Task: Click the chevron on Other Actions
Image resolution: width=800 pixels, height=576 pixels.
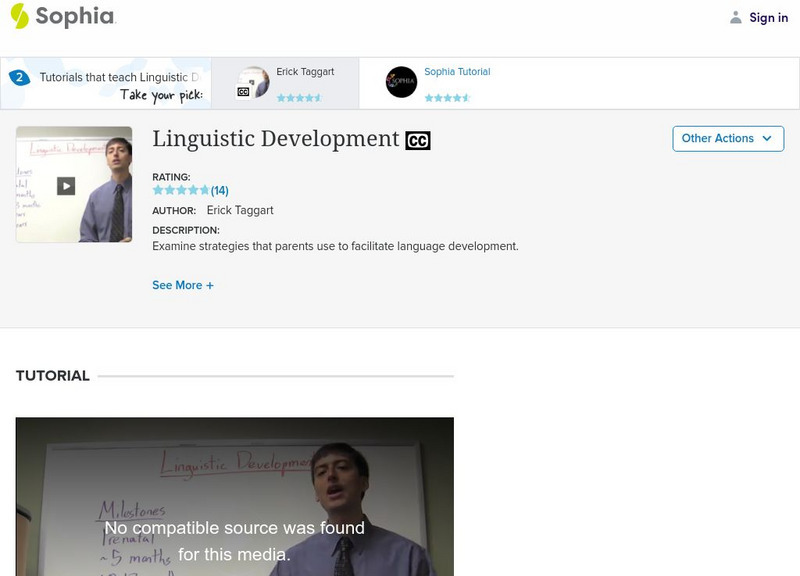Action: click(766, 139)
